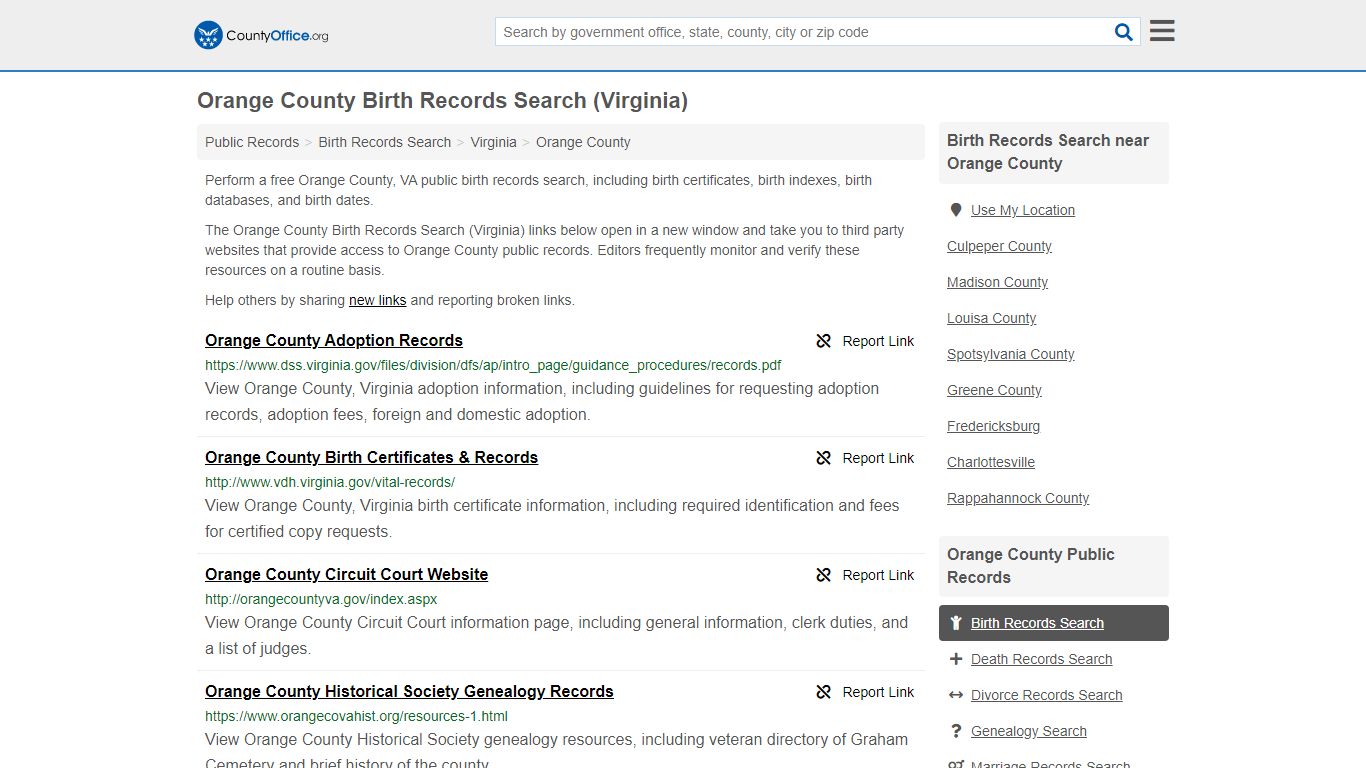Image resolution: width=1366 pixels, height=768 pixels.
Task: Select Louisa County
Action: [x=991, y=318]
